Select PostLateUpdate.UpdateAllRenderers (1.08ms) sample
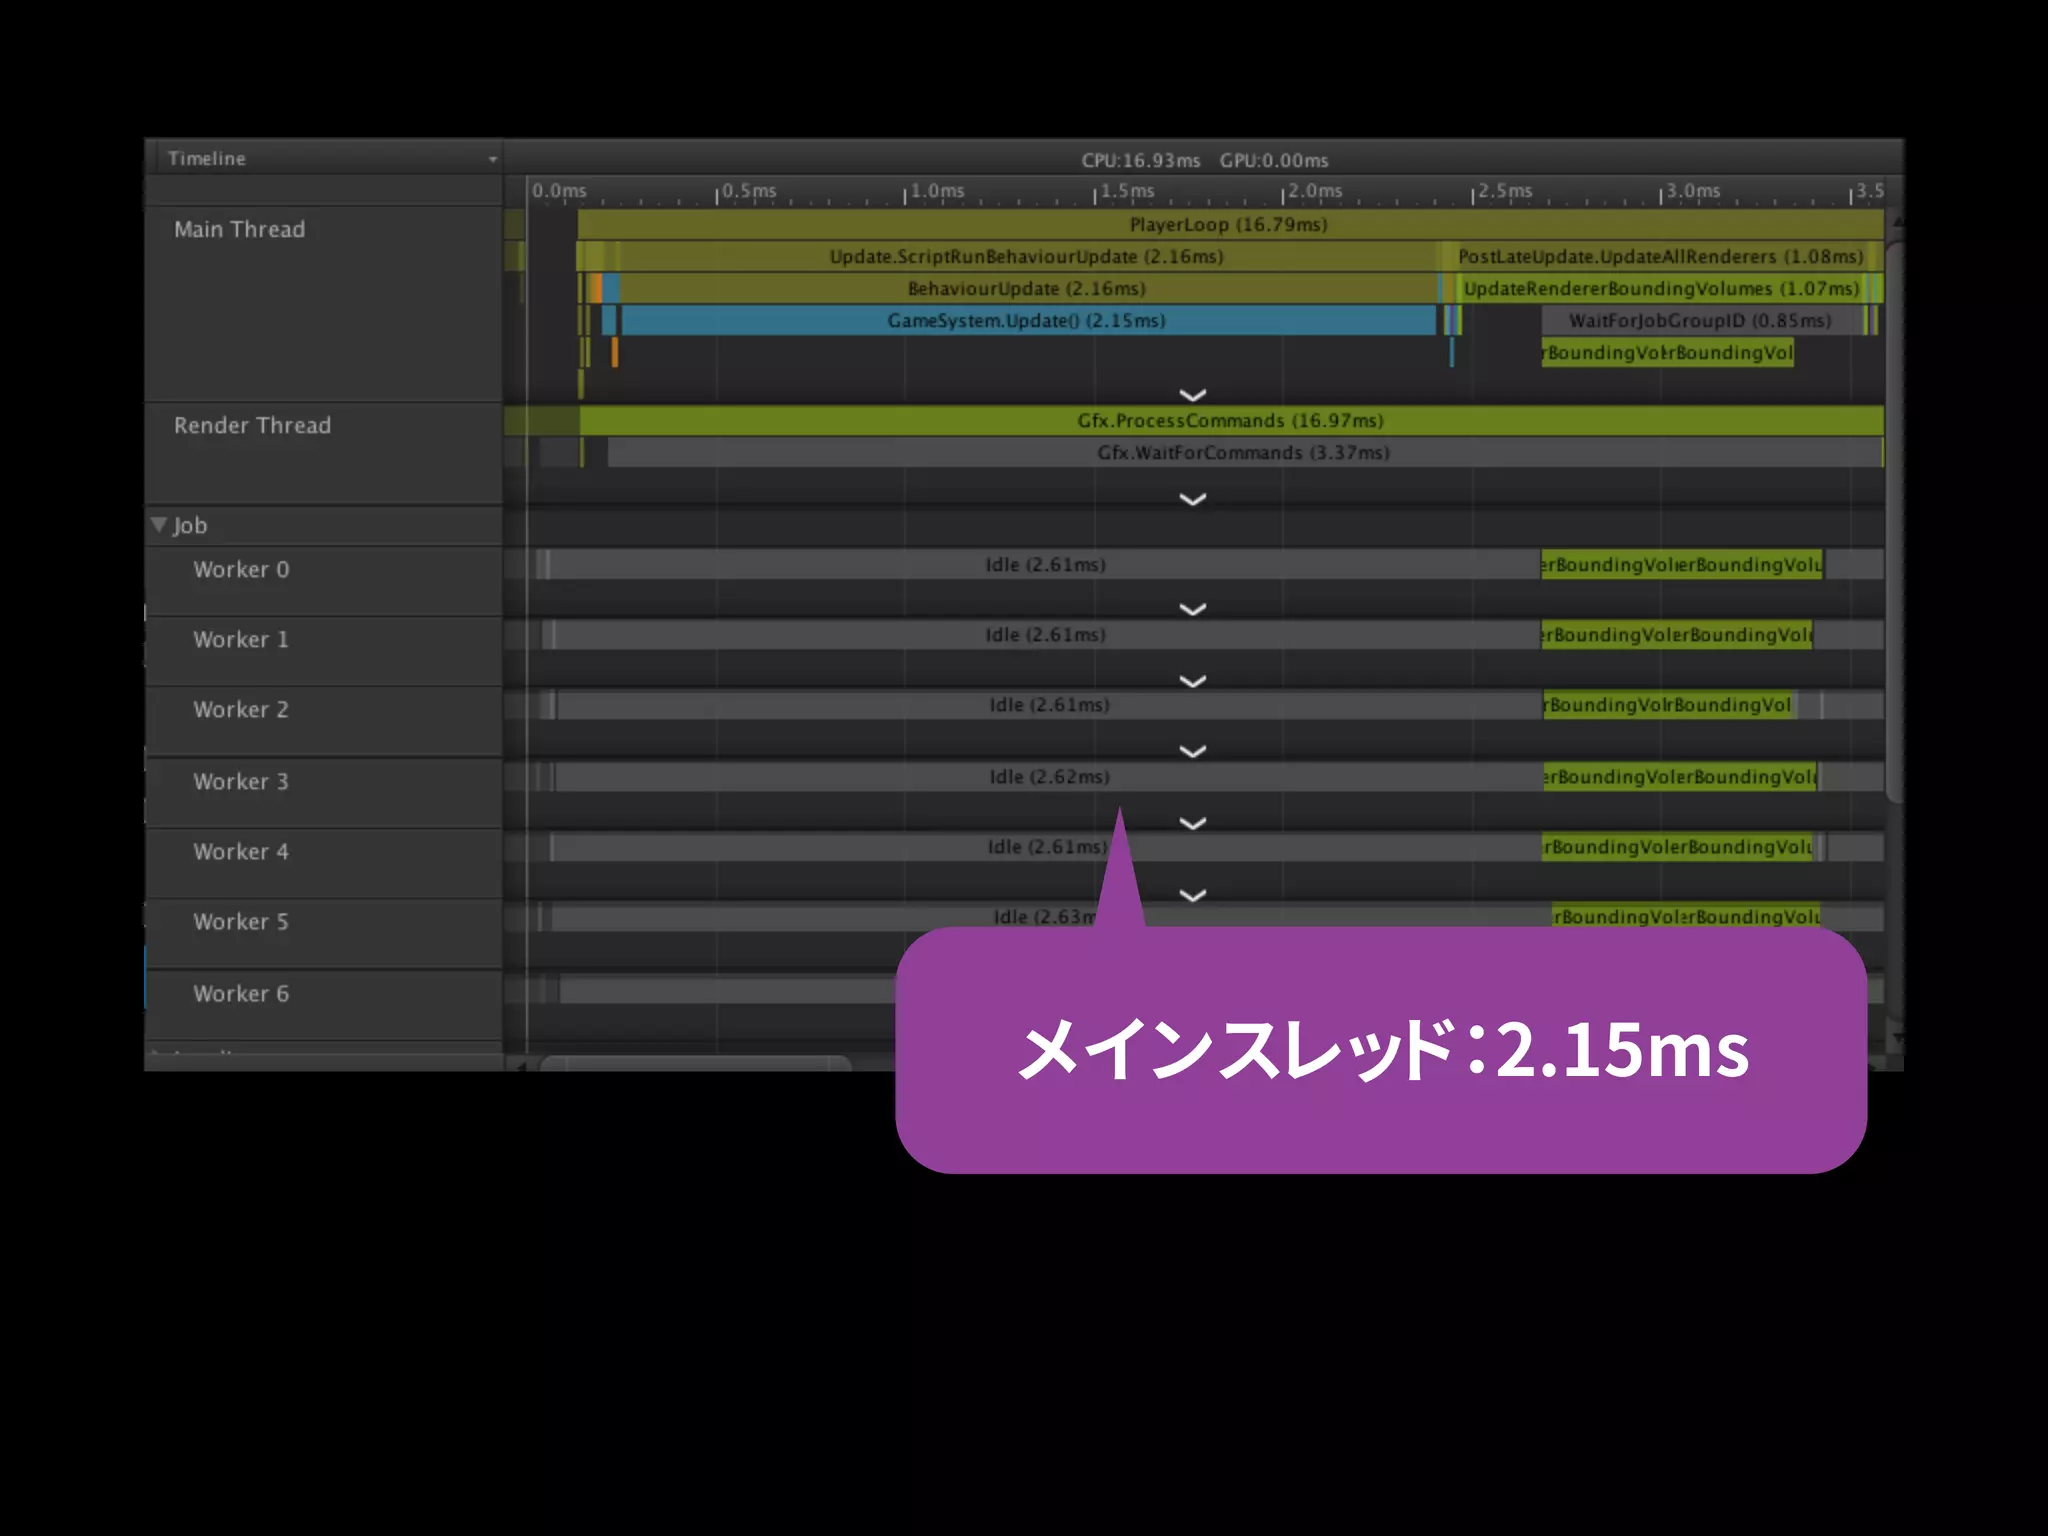Image resolution: width=2048 pixels, height=1536 pixels. click(x=1662, y=256)
